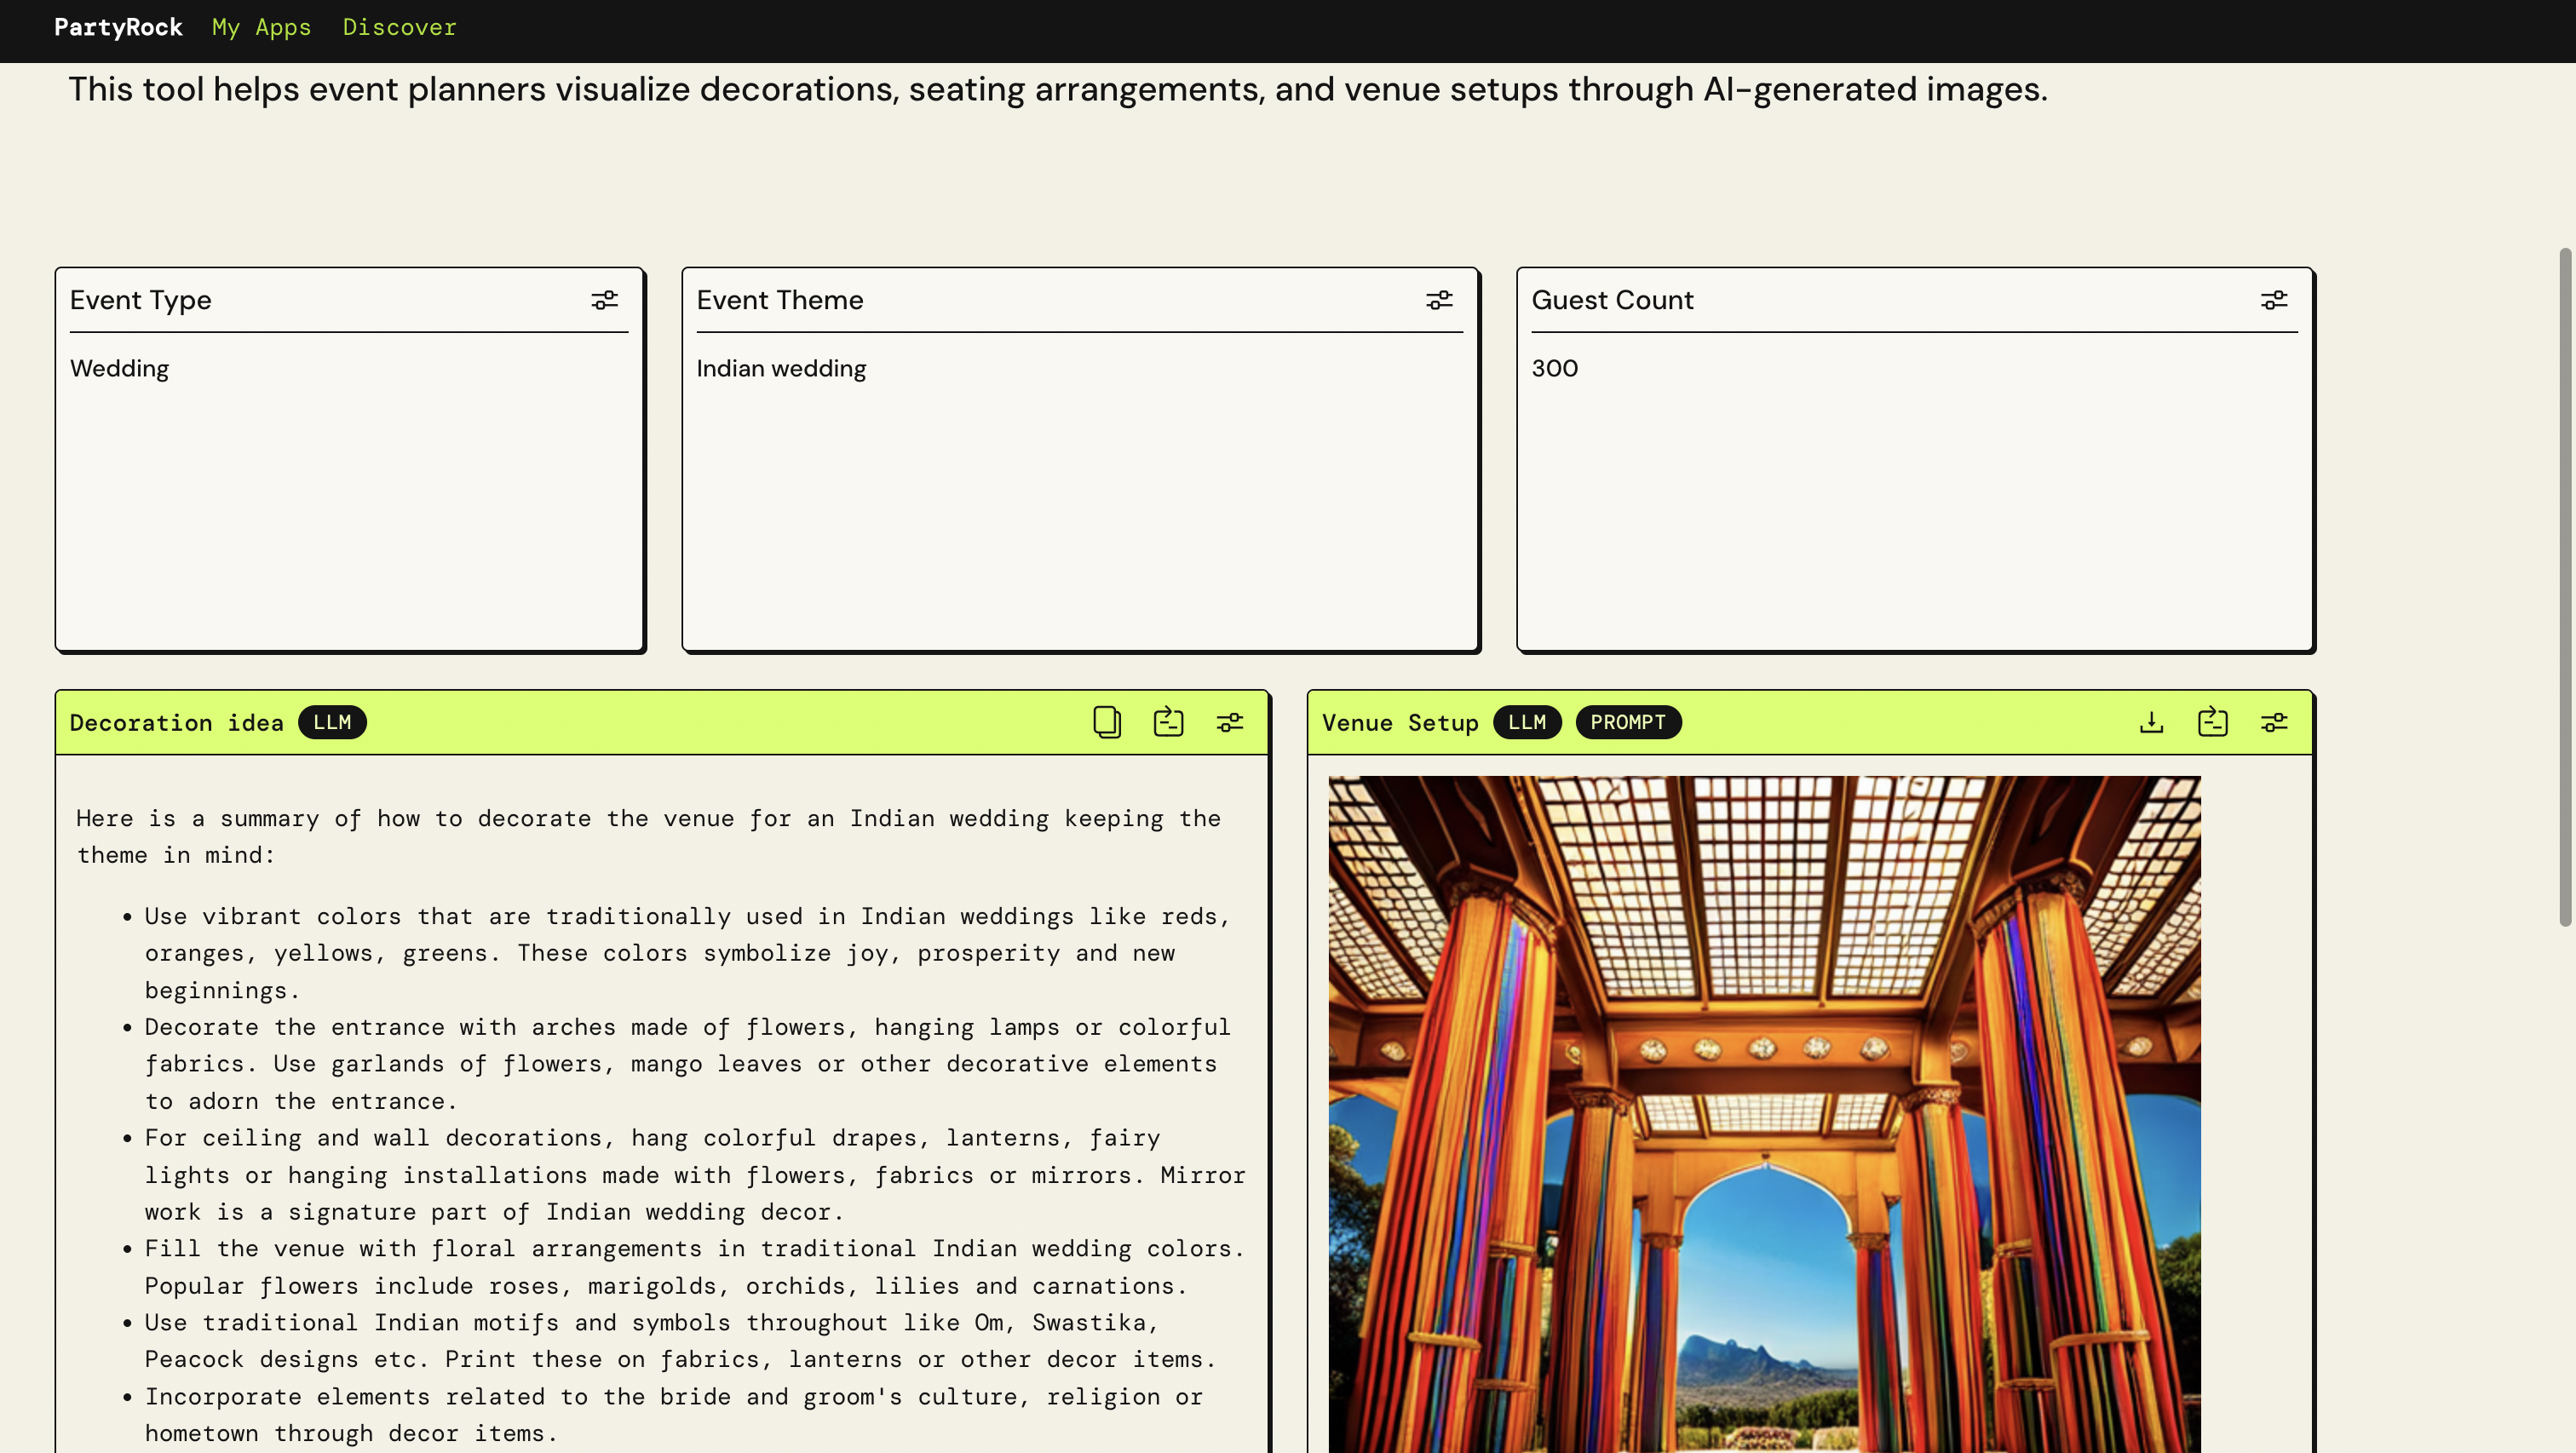The width and height of the screenshot is (2576, 1453).
Task: Download the Venue Setup image
Action: tap(2151, 722)
